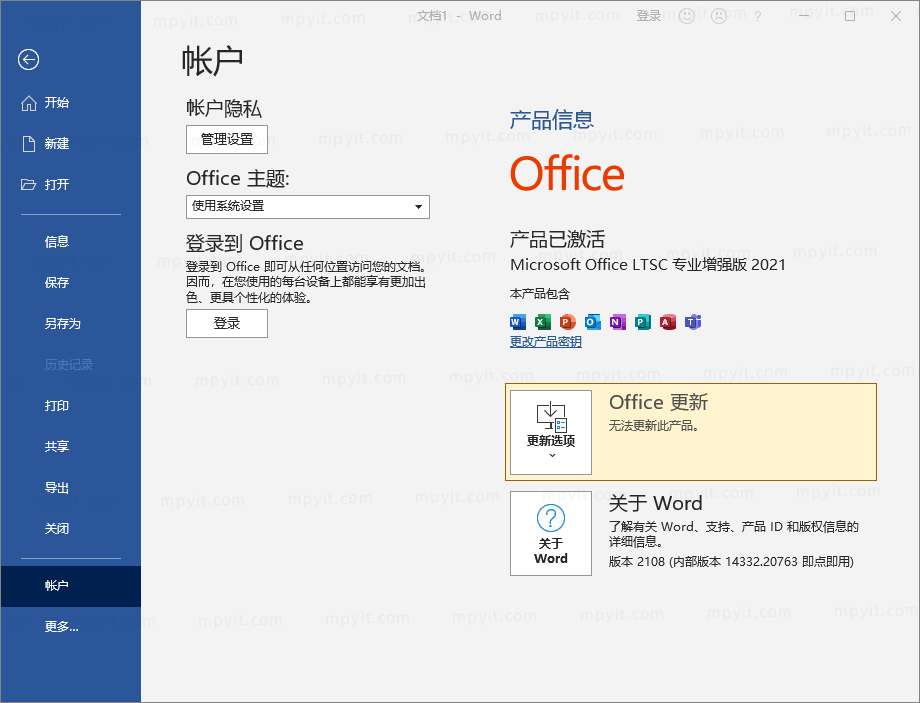Click the Publisher product icon

click(x=643, y=322)
